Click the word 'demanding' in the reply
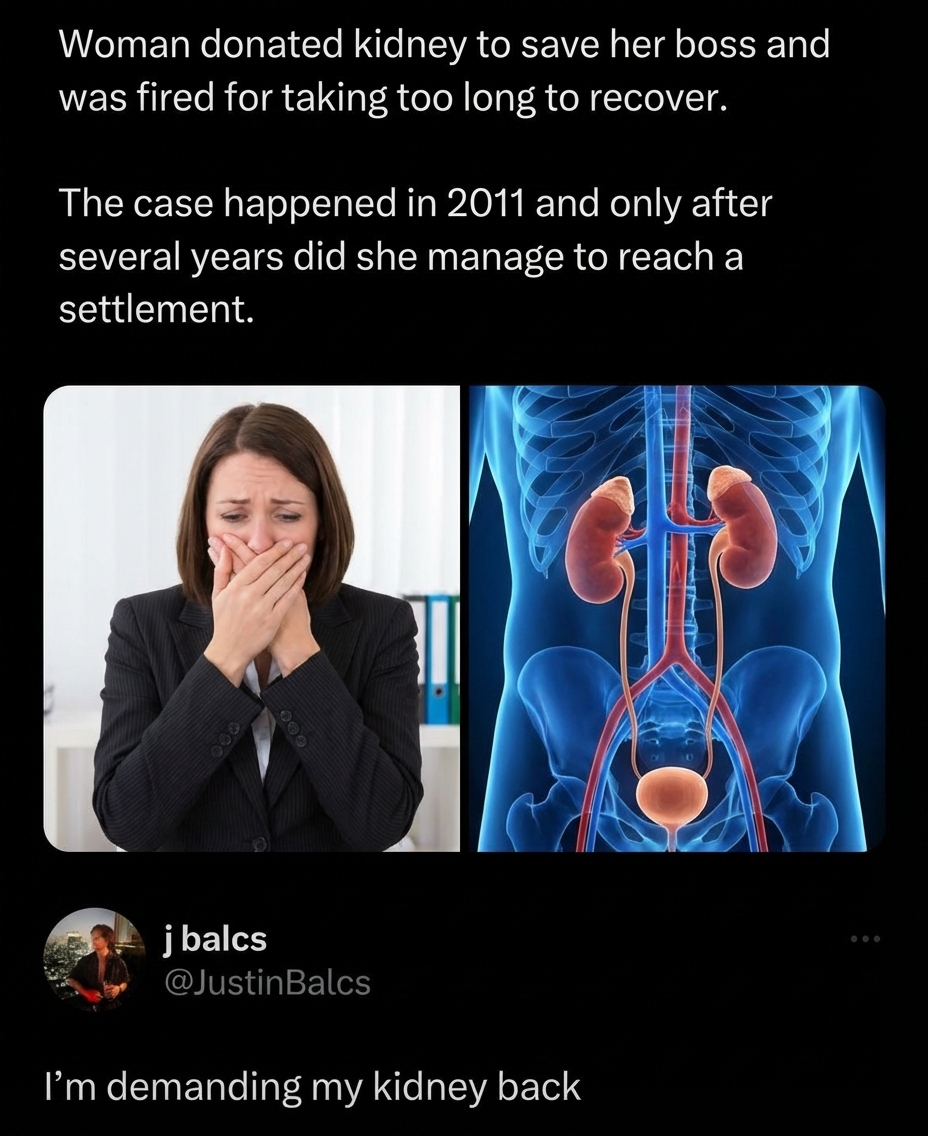This screenshot has height=1136, width=928. pyautogui.click(x=205, y=1089)
